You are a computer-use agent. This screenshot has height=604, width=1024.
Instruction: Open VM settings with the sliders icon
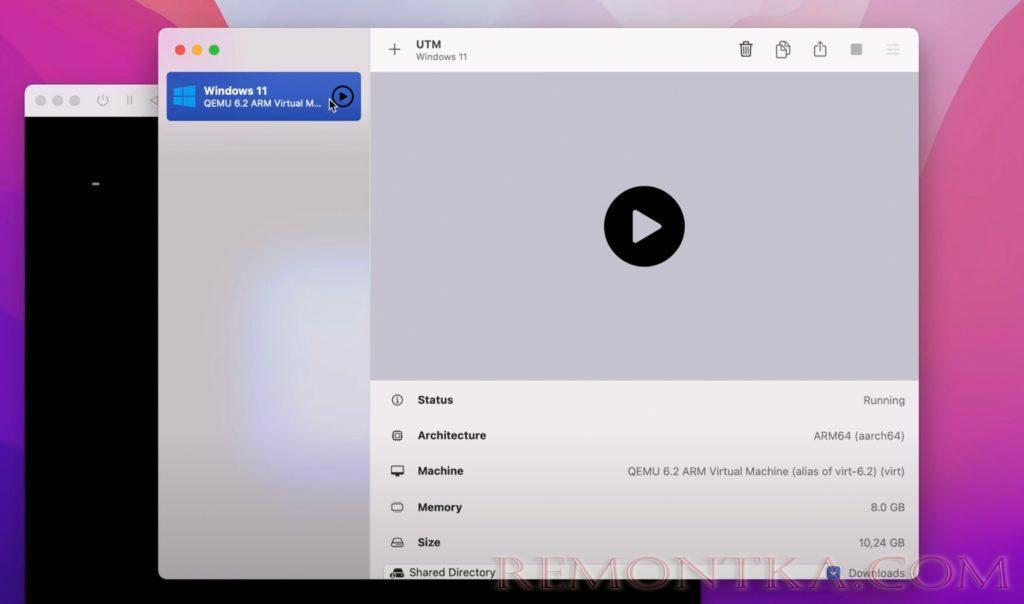893,50
